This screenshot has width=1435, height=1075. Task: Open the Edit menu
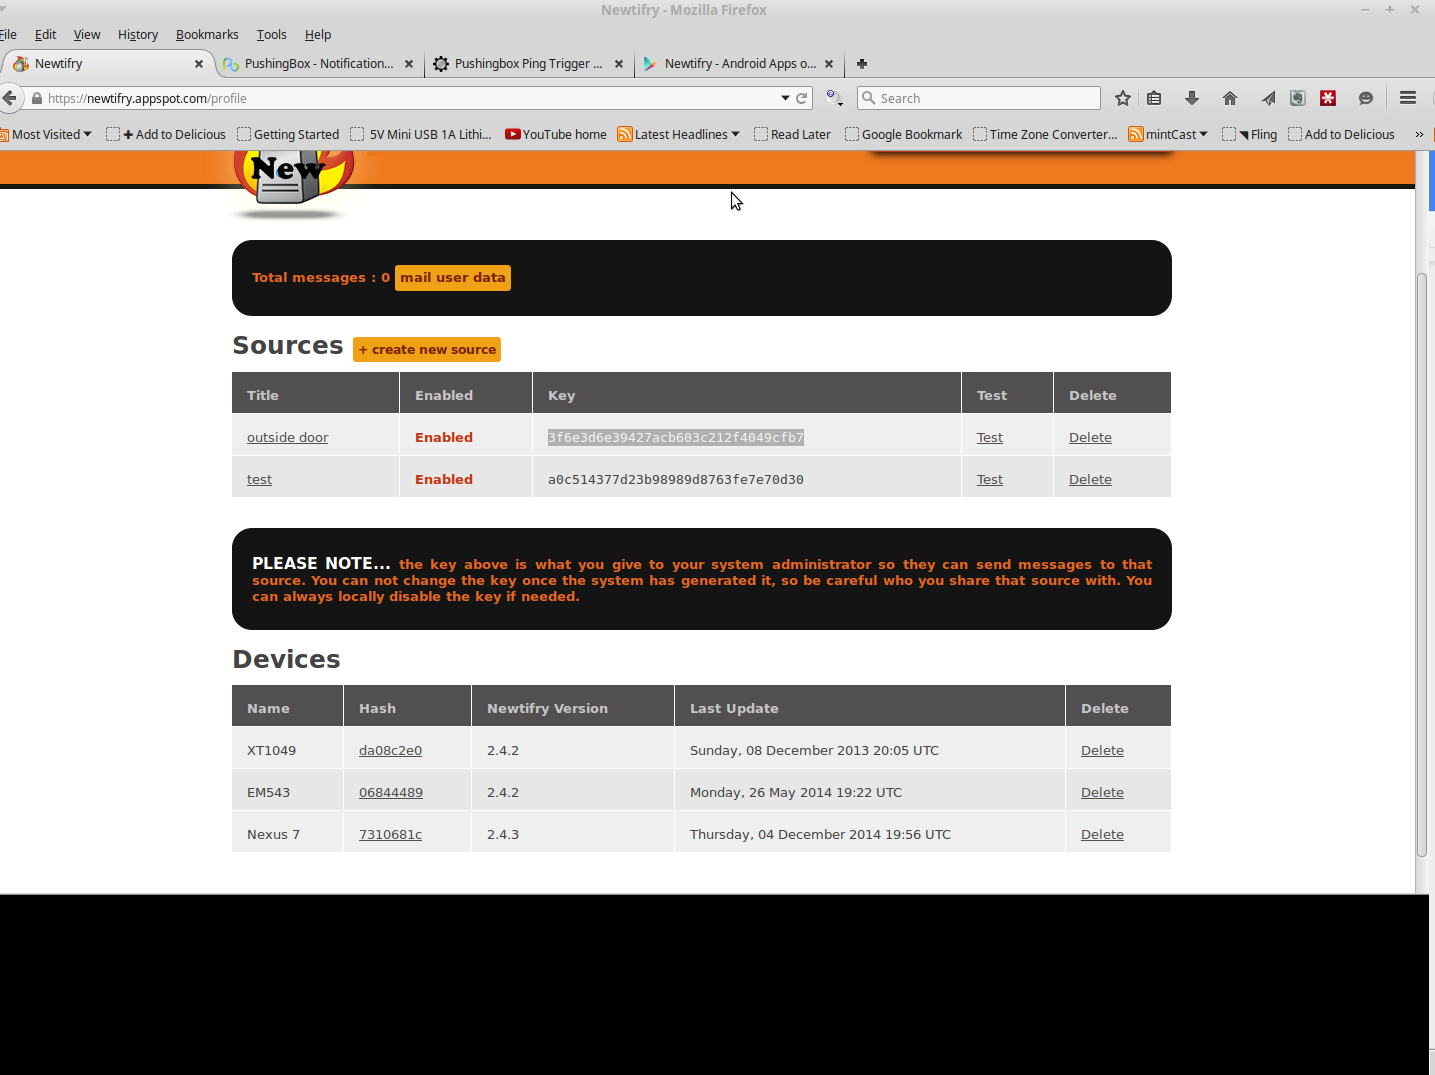45,34
